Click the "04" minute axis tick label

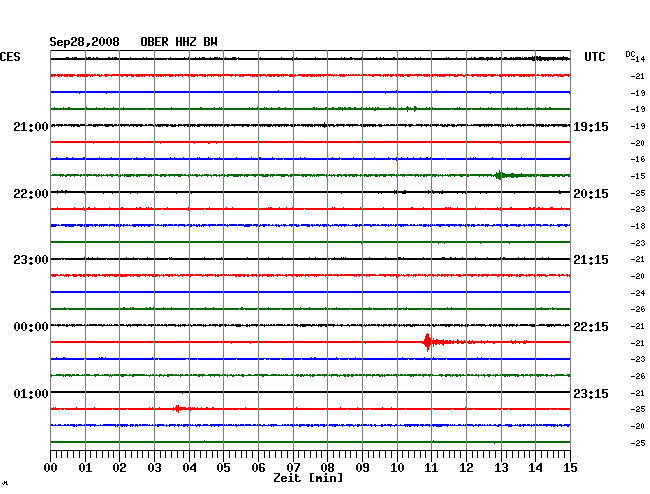189,467
